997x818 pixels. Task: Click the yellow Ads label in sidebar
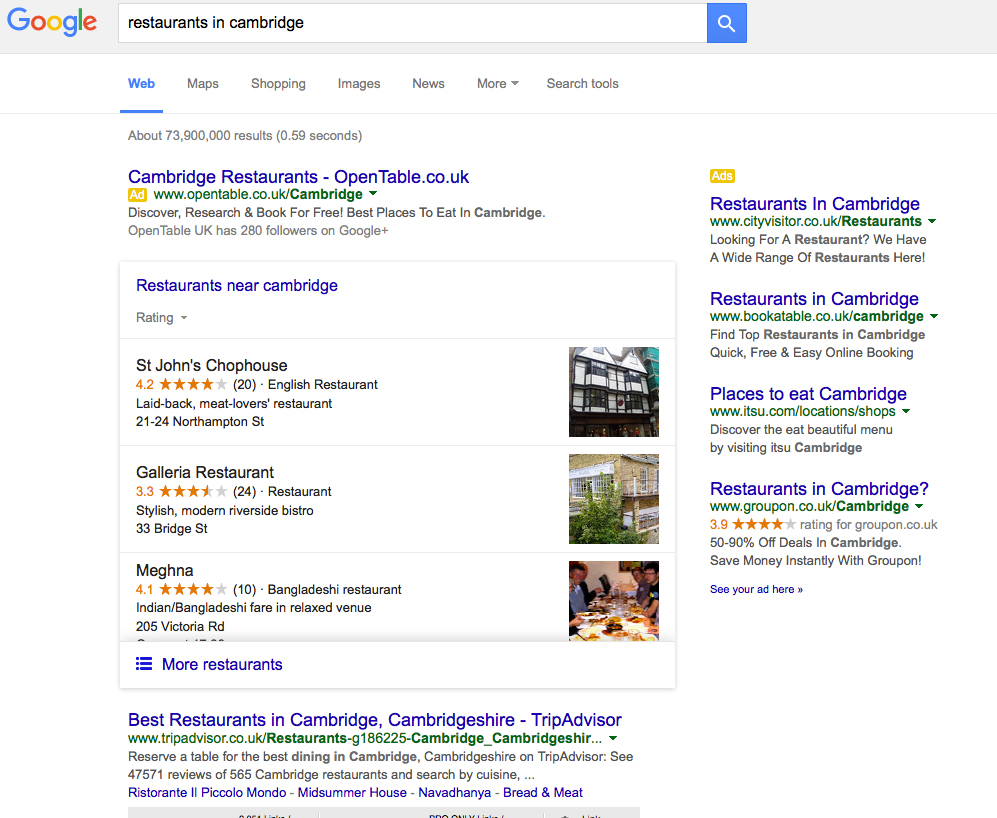pyautogui.click(x=722, y=176)
